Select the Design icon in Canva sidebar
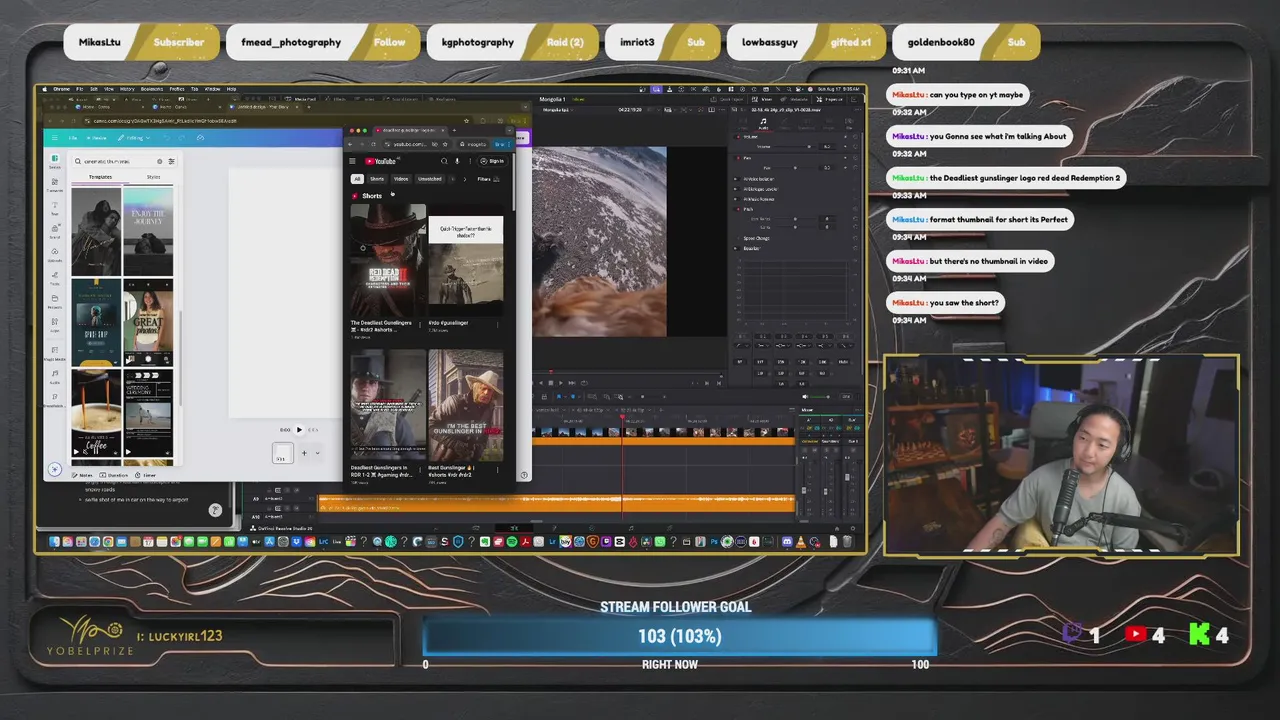Screen dimensions: 1280x720 55,161
